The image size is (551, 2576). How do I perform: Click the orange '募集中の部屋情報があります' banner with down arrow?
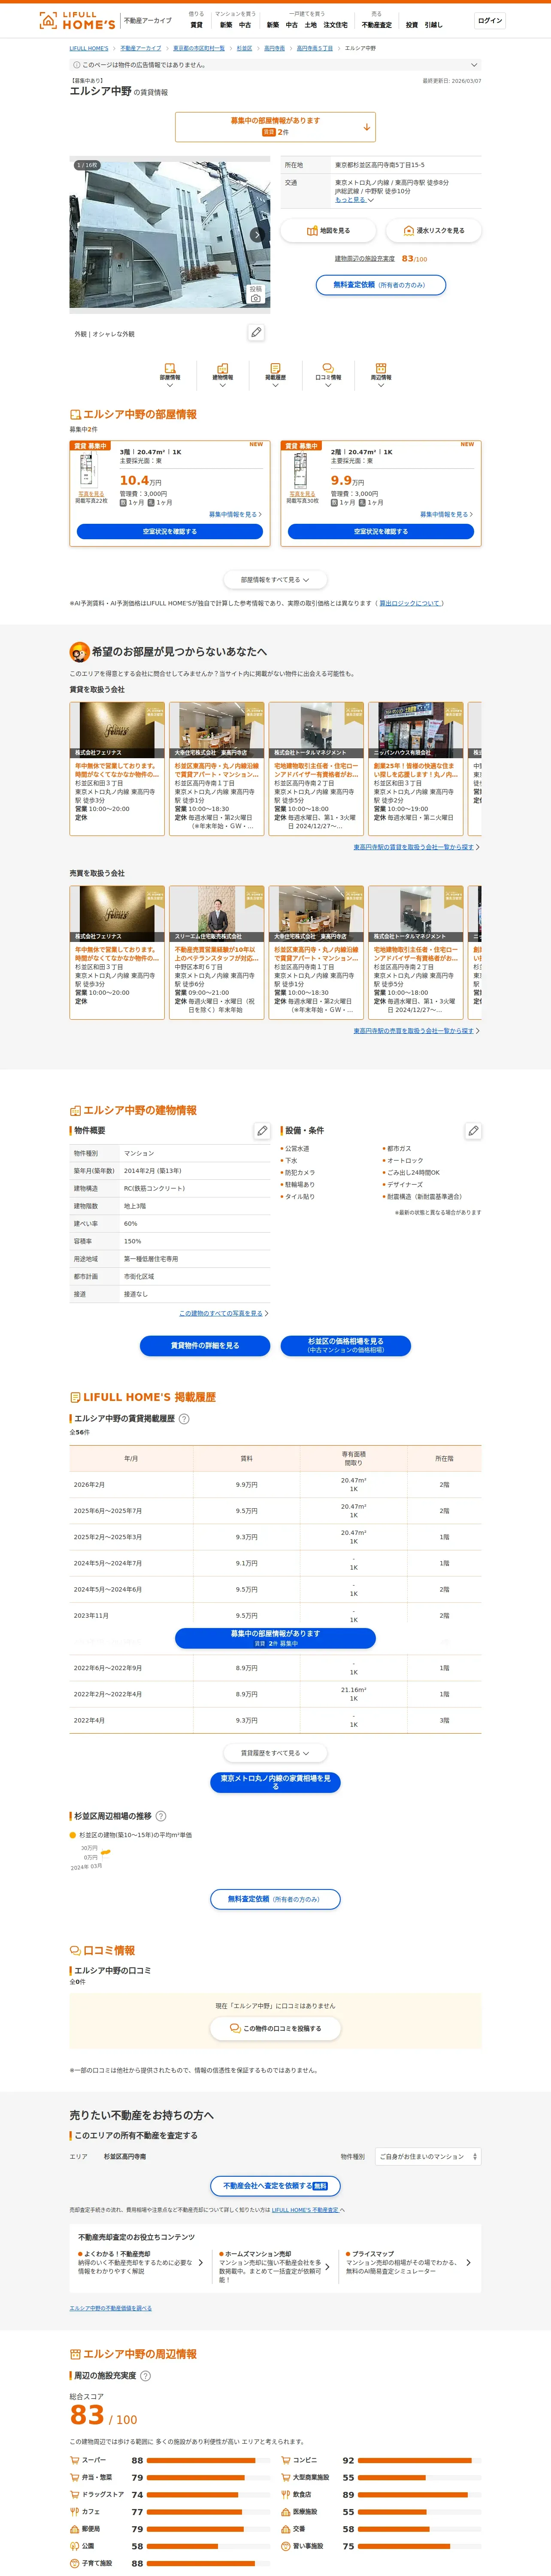pos(275,127)
